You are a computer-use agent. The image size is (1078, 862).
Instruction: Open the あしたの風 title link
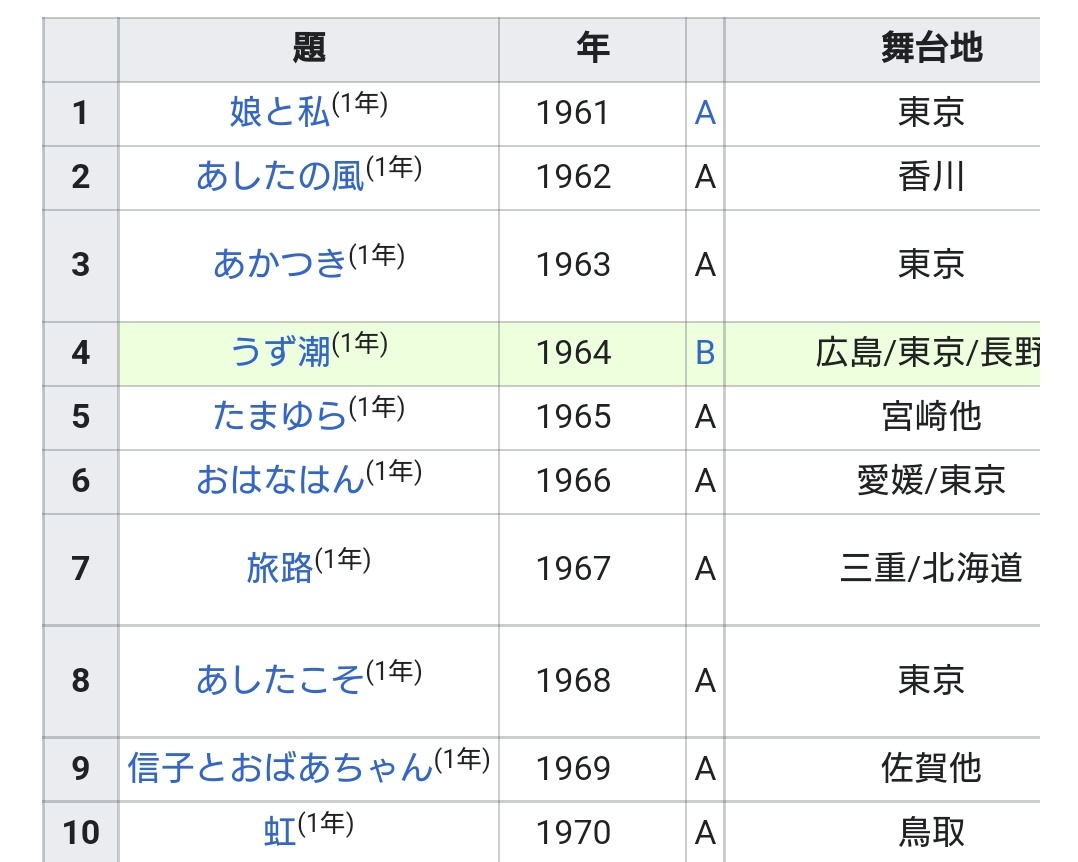279,176
